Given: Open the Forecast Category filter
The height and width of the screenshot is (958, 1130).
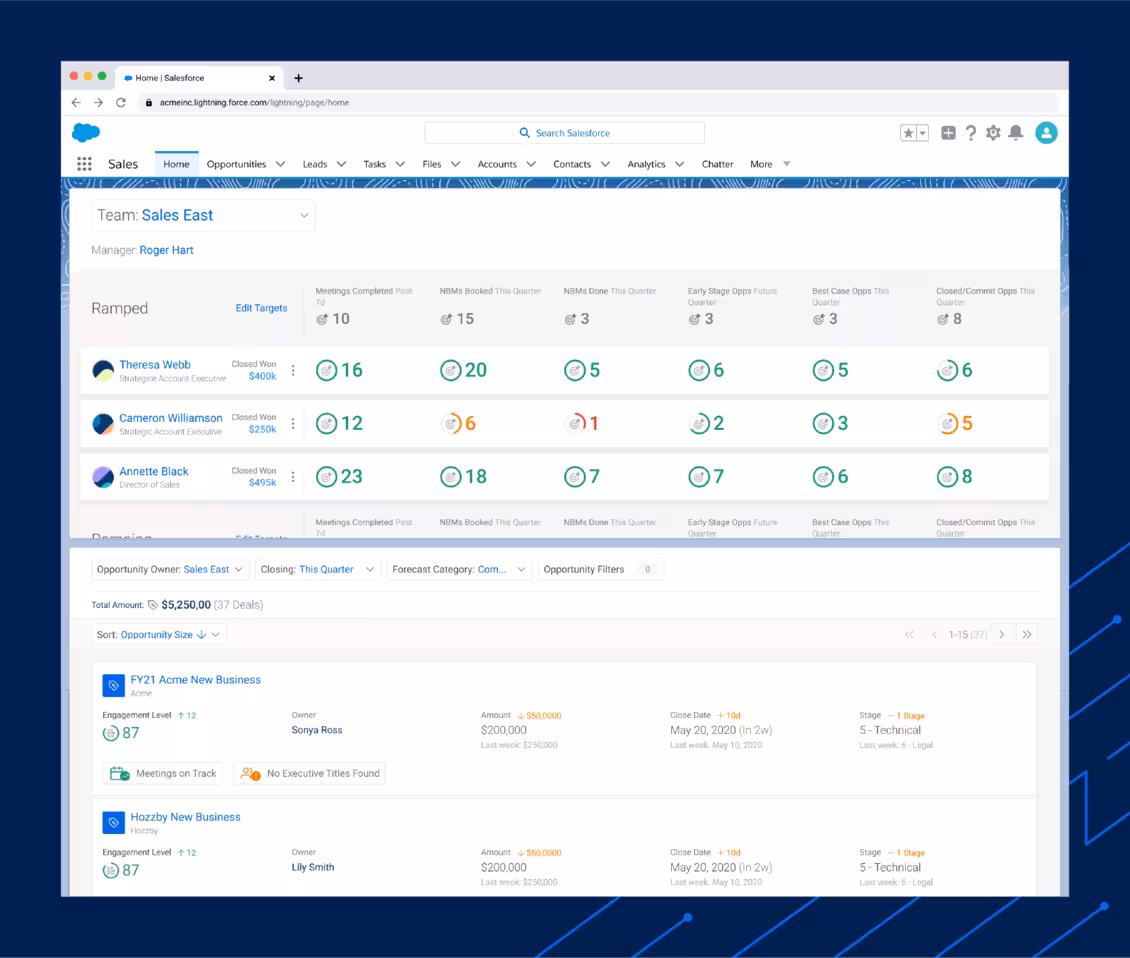Looking at the screenshot, I should coord(459,569).
